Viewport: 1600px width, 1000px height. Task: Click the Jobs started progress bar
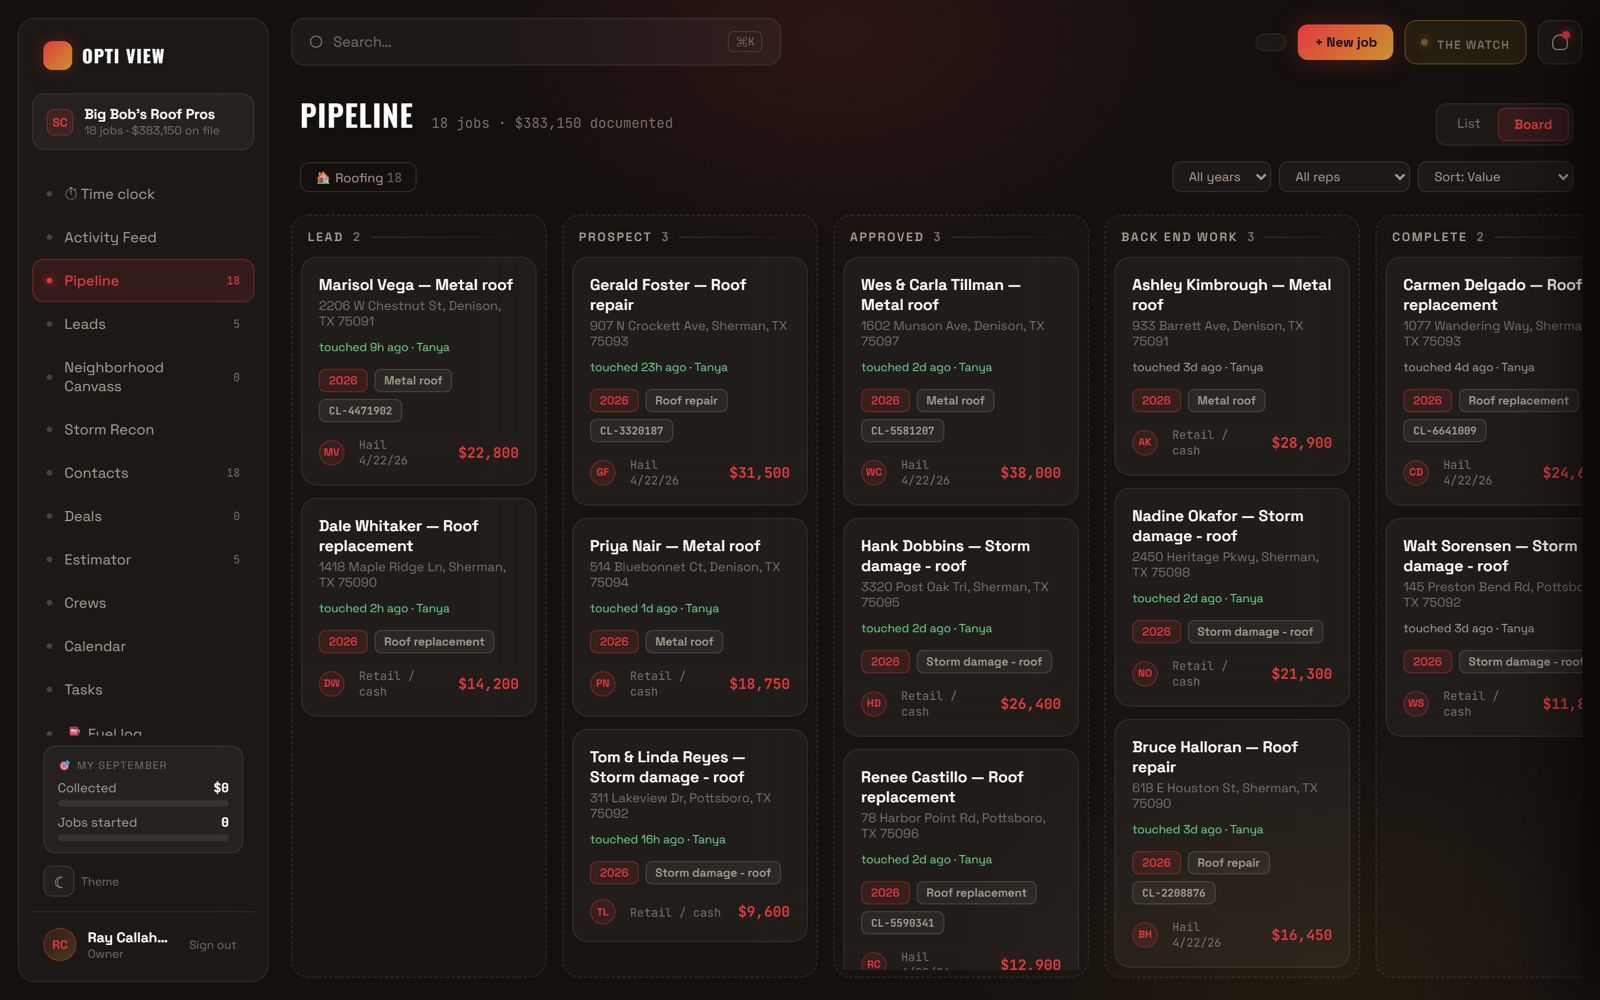[x=143, y=837]
